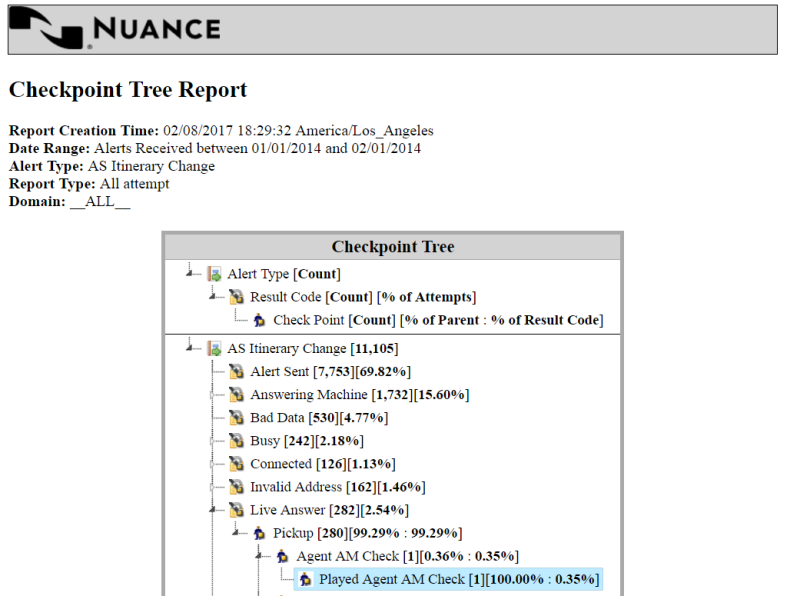Viewport: 800px width, 596px height.
Task: Expand the Invalid Address node
Action: [213, 487]
